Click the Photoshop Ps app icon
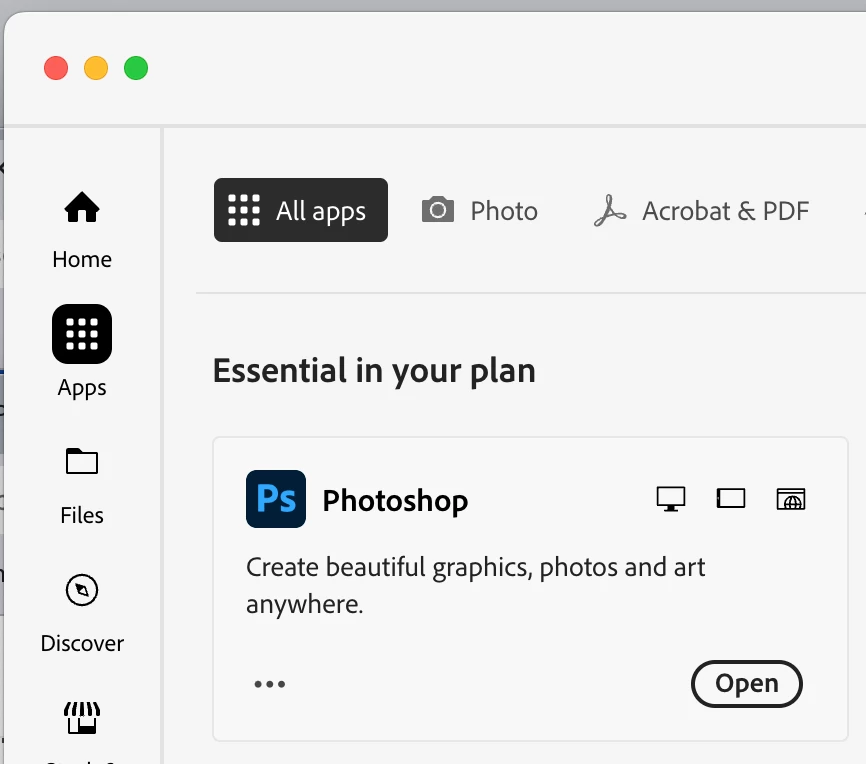The image size is (866, 764). pyautogui.click(x=276, y=499)
